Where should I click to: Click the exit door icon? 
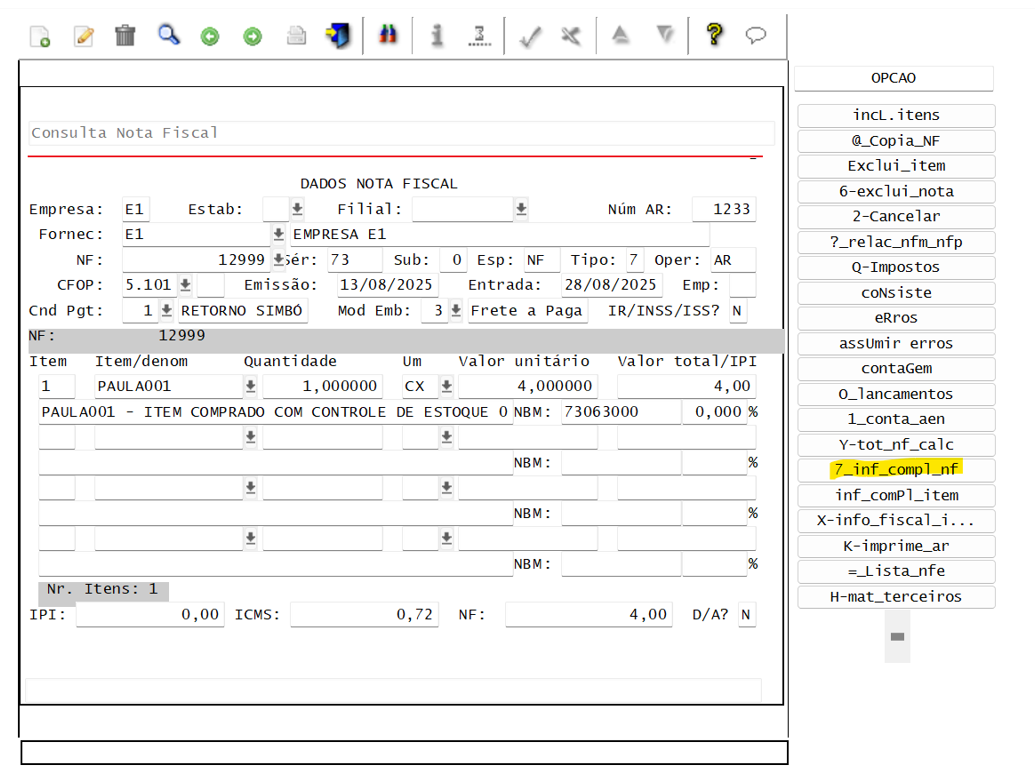click(338, 33)
